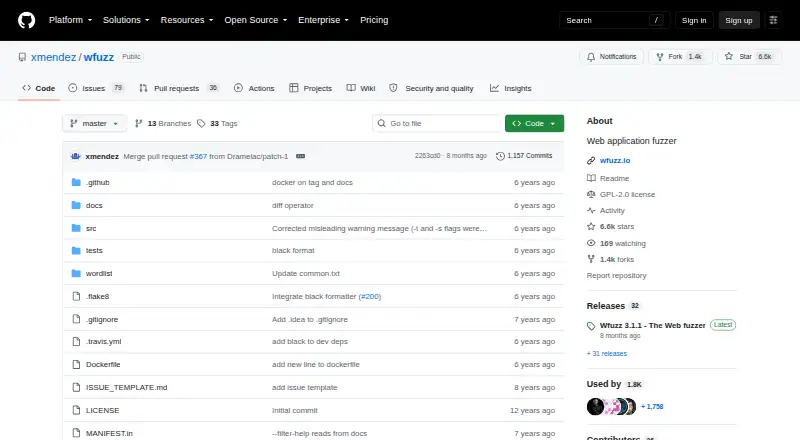This screenshot has height=440, width=800.
Task: Click the wordlist folder icon
Action: click(76, 274)
